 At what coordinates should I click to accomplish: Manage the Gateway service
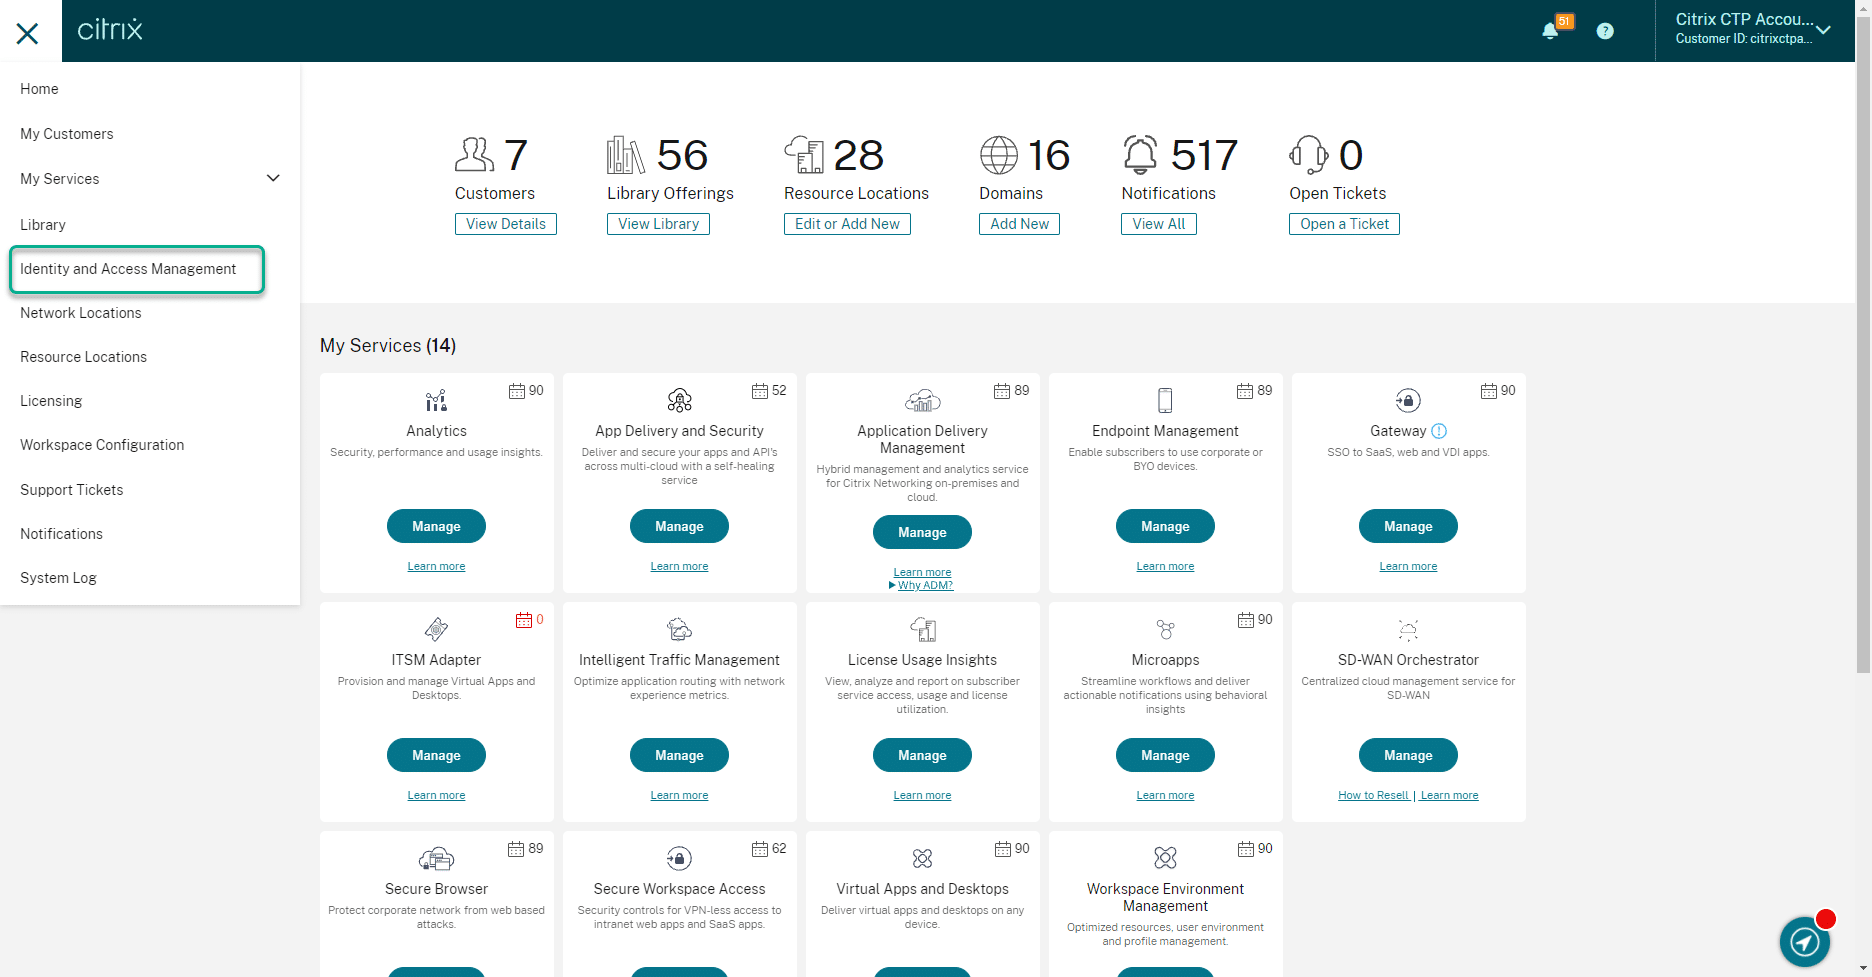[x=1408, y=526]
